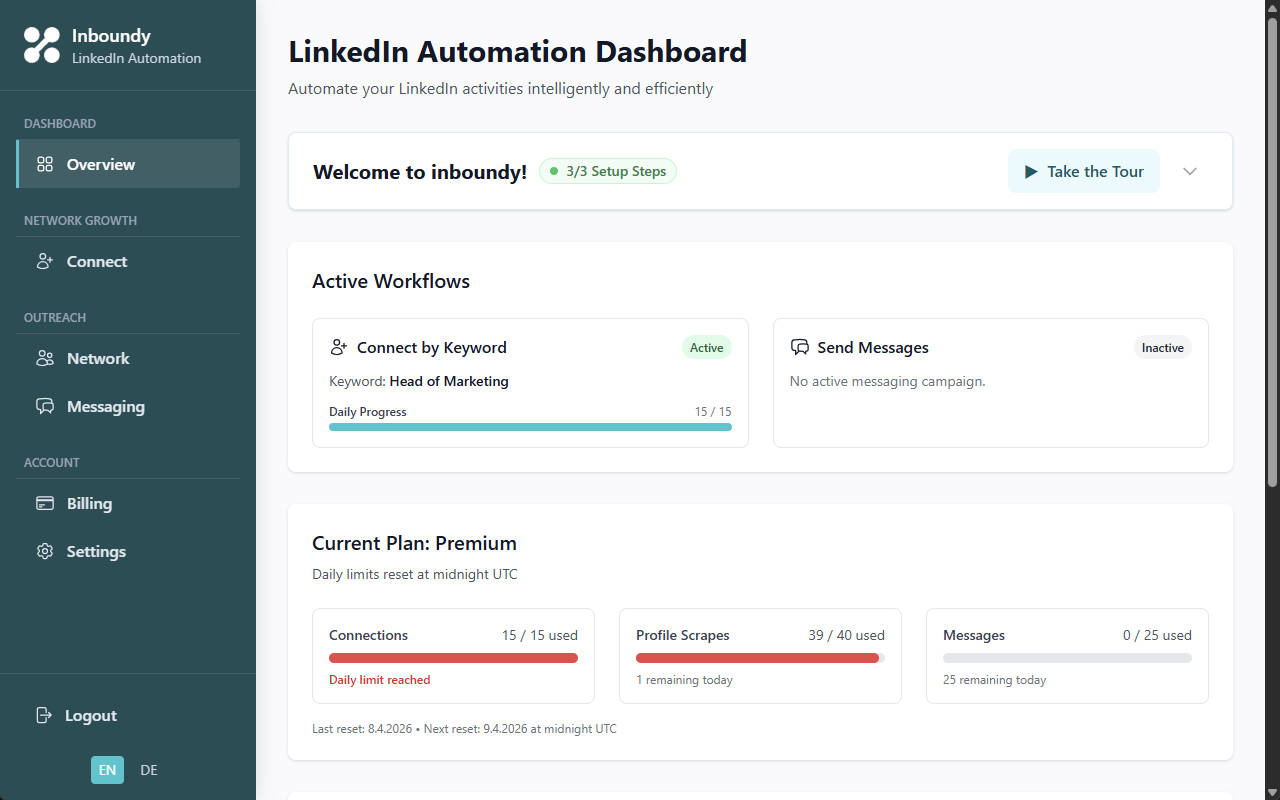This screenshot has height=800, width=1280.
Task: Click the Overview grid icon
Action: pos(45,164)
